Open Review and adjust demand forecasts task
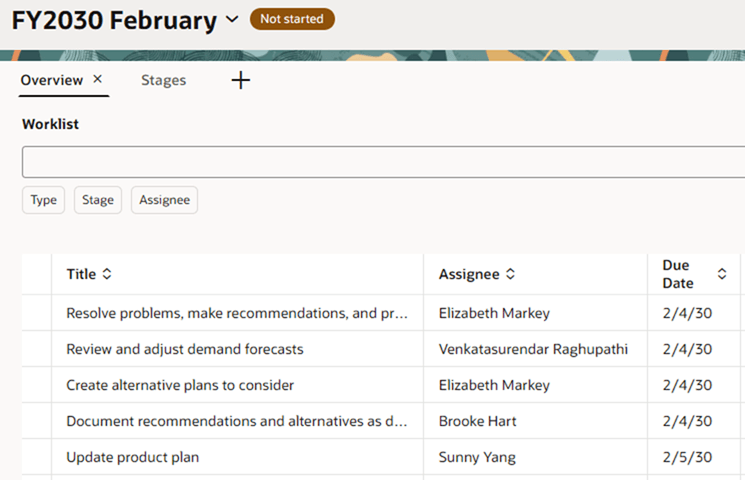 (185, 349)
